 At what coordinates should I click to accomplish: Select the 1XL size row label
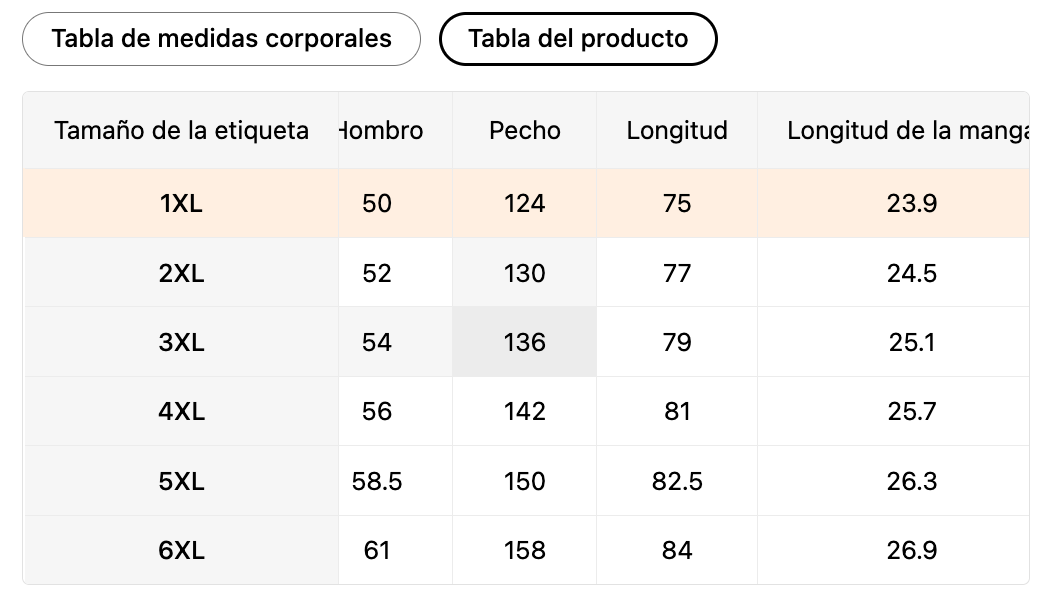click(x=181, y=204)
